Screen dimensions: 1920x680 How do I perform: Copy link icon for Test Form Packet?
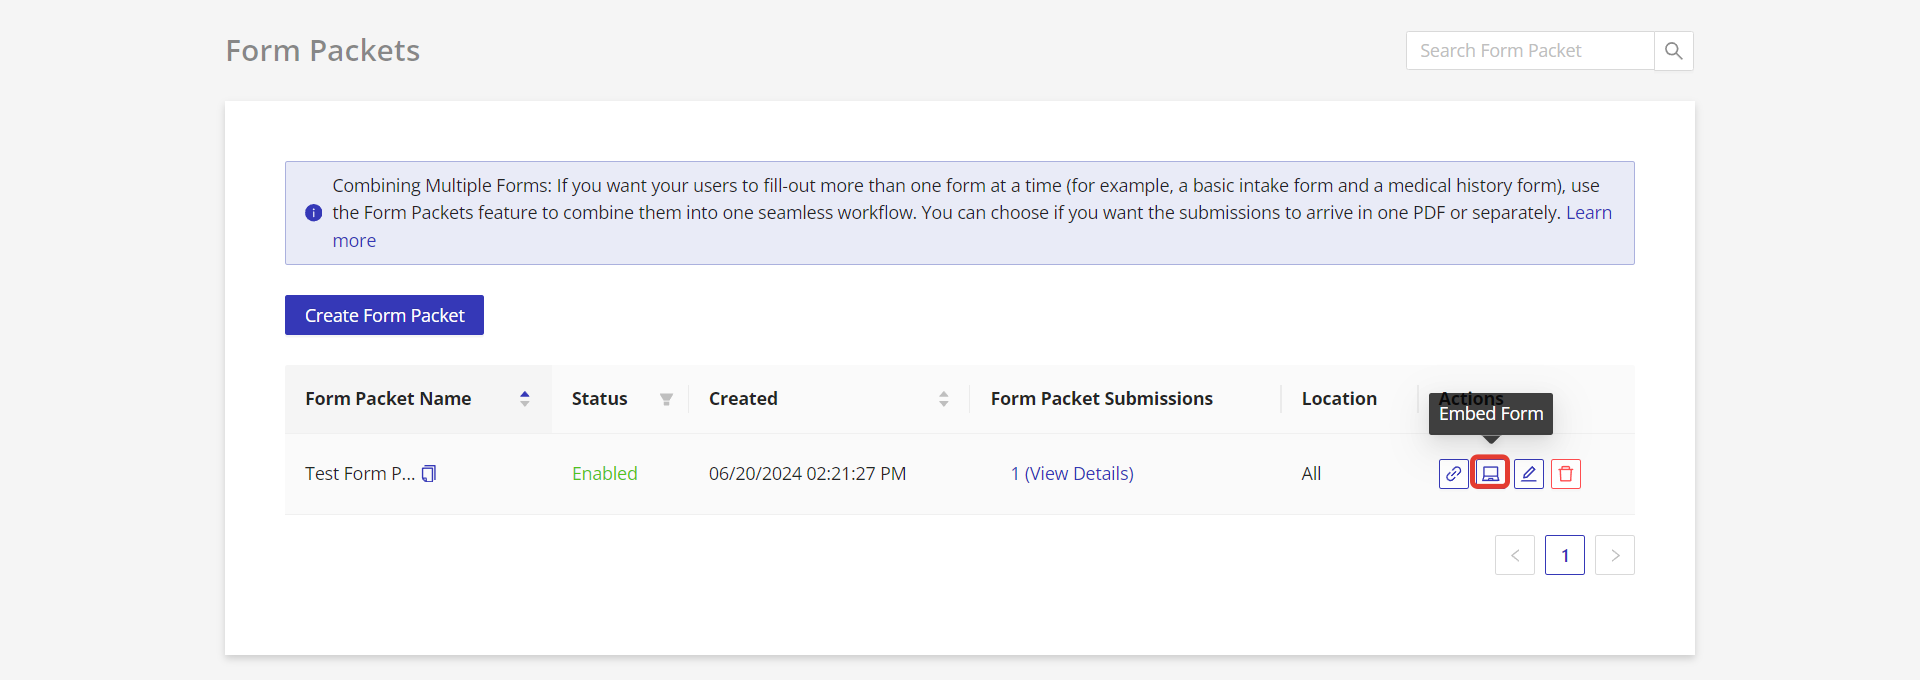[x=1453, y=474]
